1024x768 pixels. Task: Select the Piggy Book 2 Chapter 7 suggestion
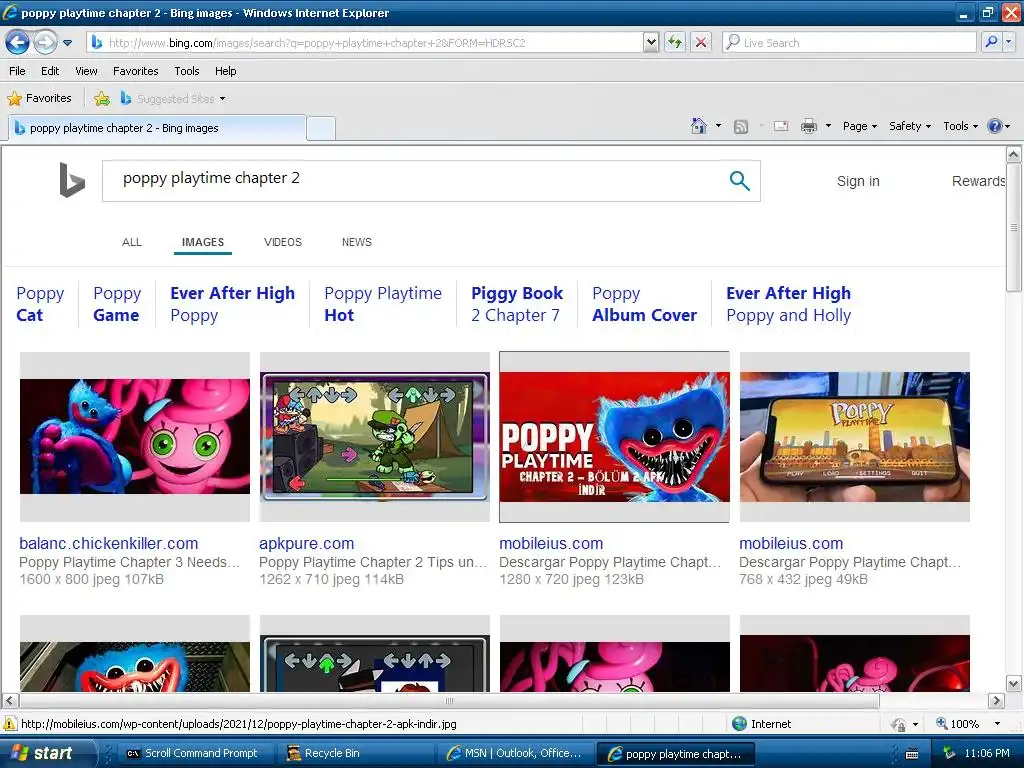point(517,304)
